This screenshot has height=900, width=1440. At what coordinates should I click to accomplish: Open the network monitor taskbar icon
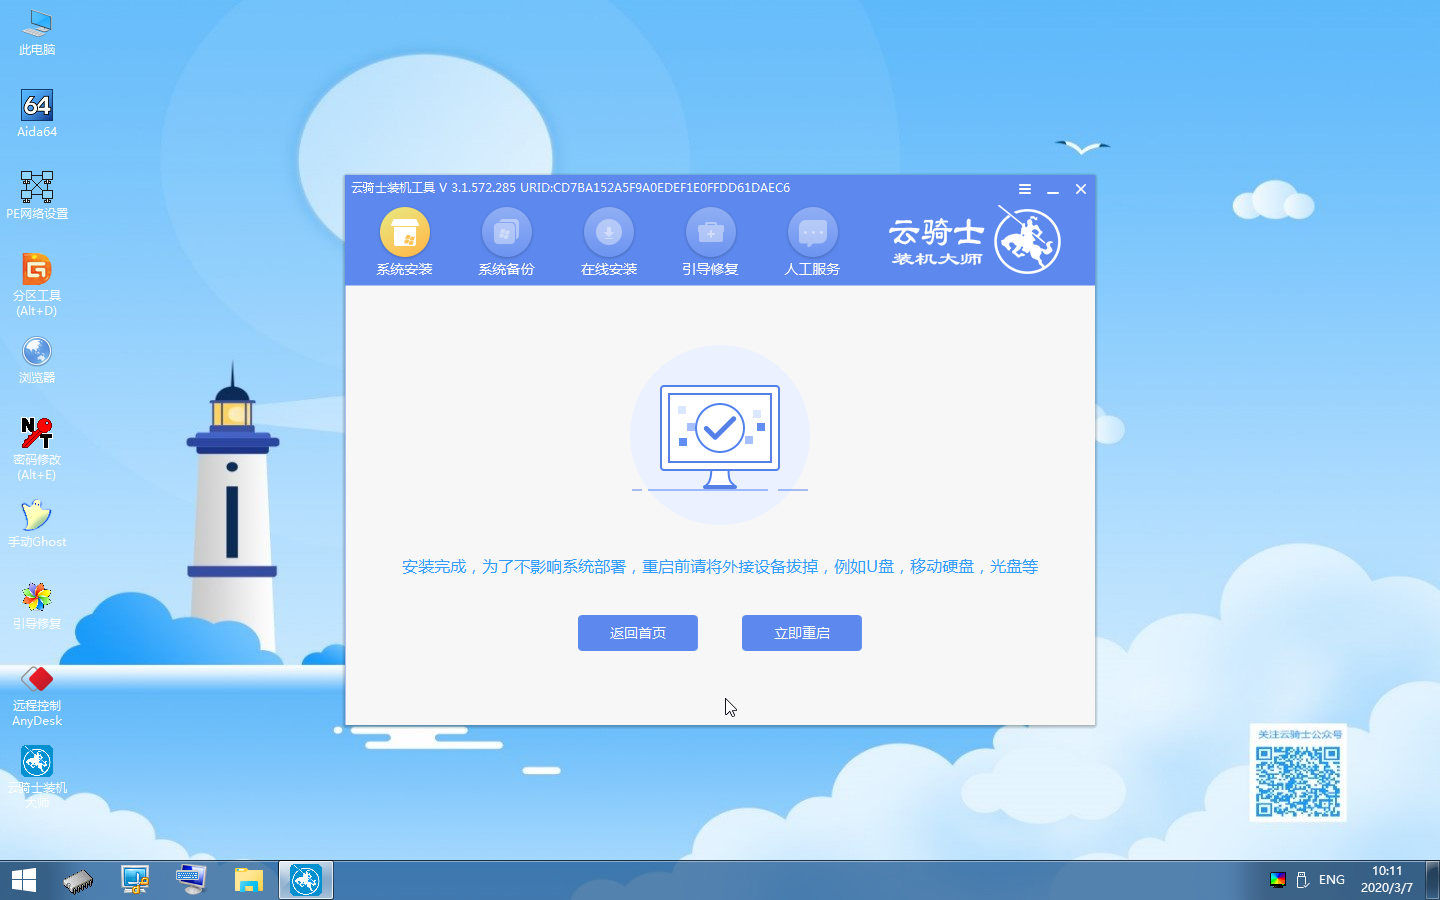[135, 880]
